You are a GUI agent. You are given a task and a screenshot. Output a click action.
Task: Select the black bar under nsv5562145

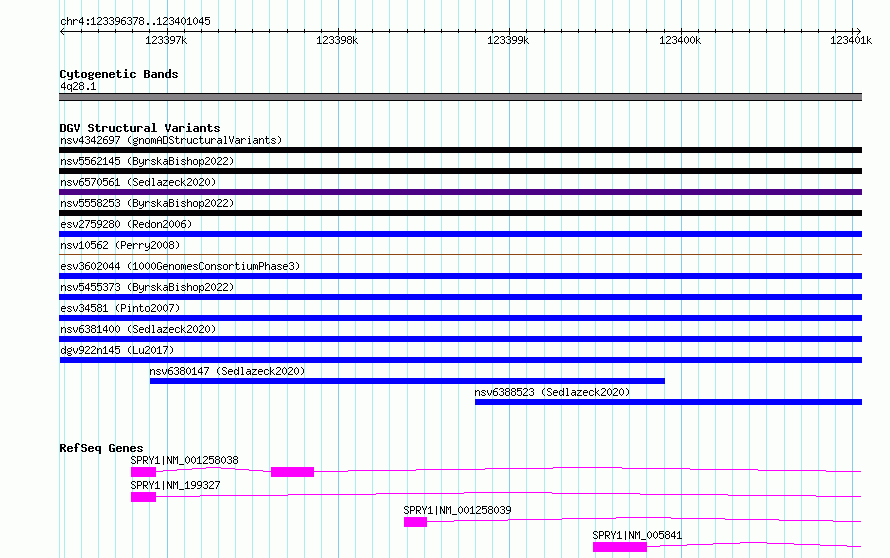460,171
